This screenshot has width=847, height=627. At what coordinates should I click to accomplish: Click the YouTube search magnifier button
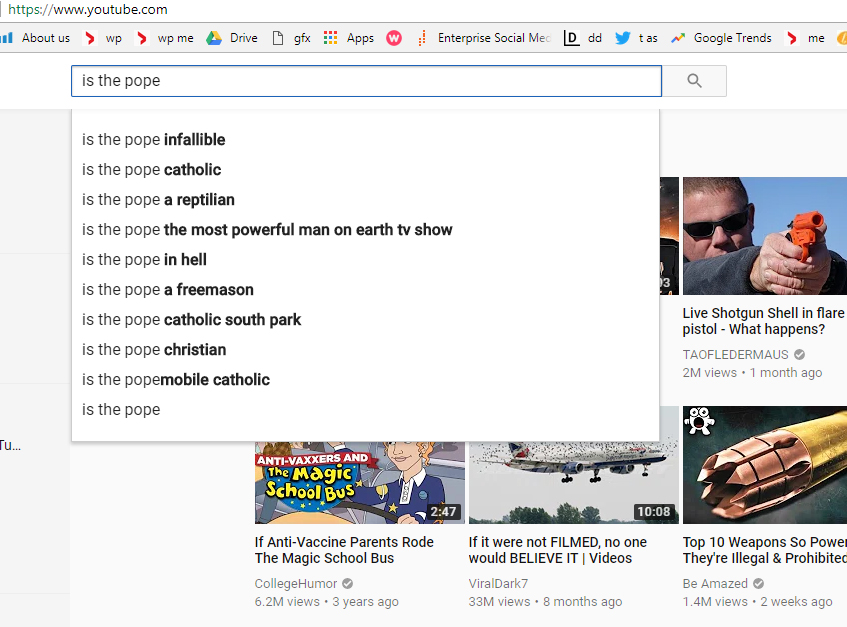(x=694, y=81)
